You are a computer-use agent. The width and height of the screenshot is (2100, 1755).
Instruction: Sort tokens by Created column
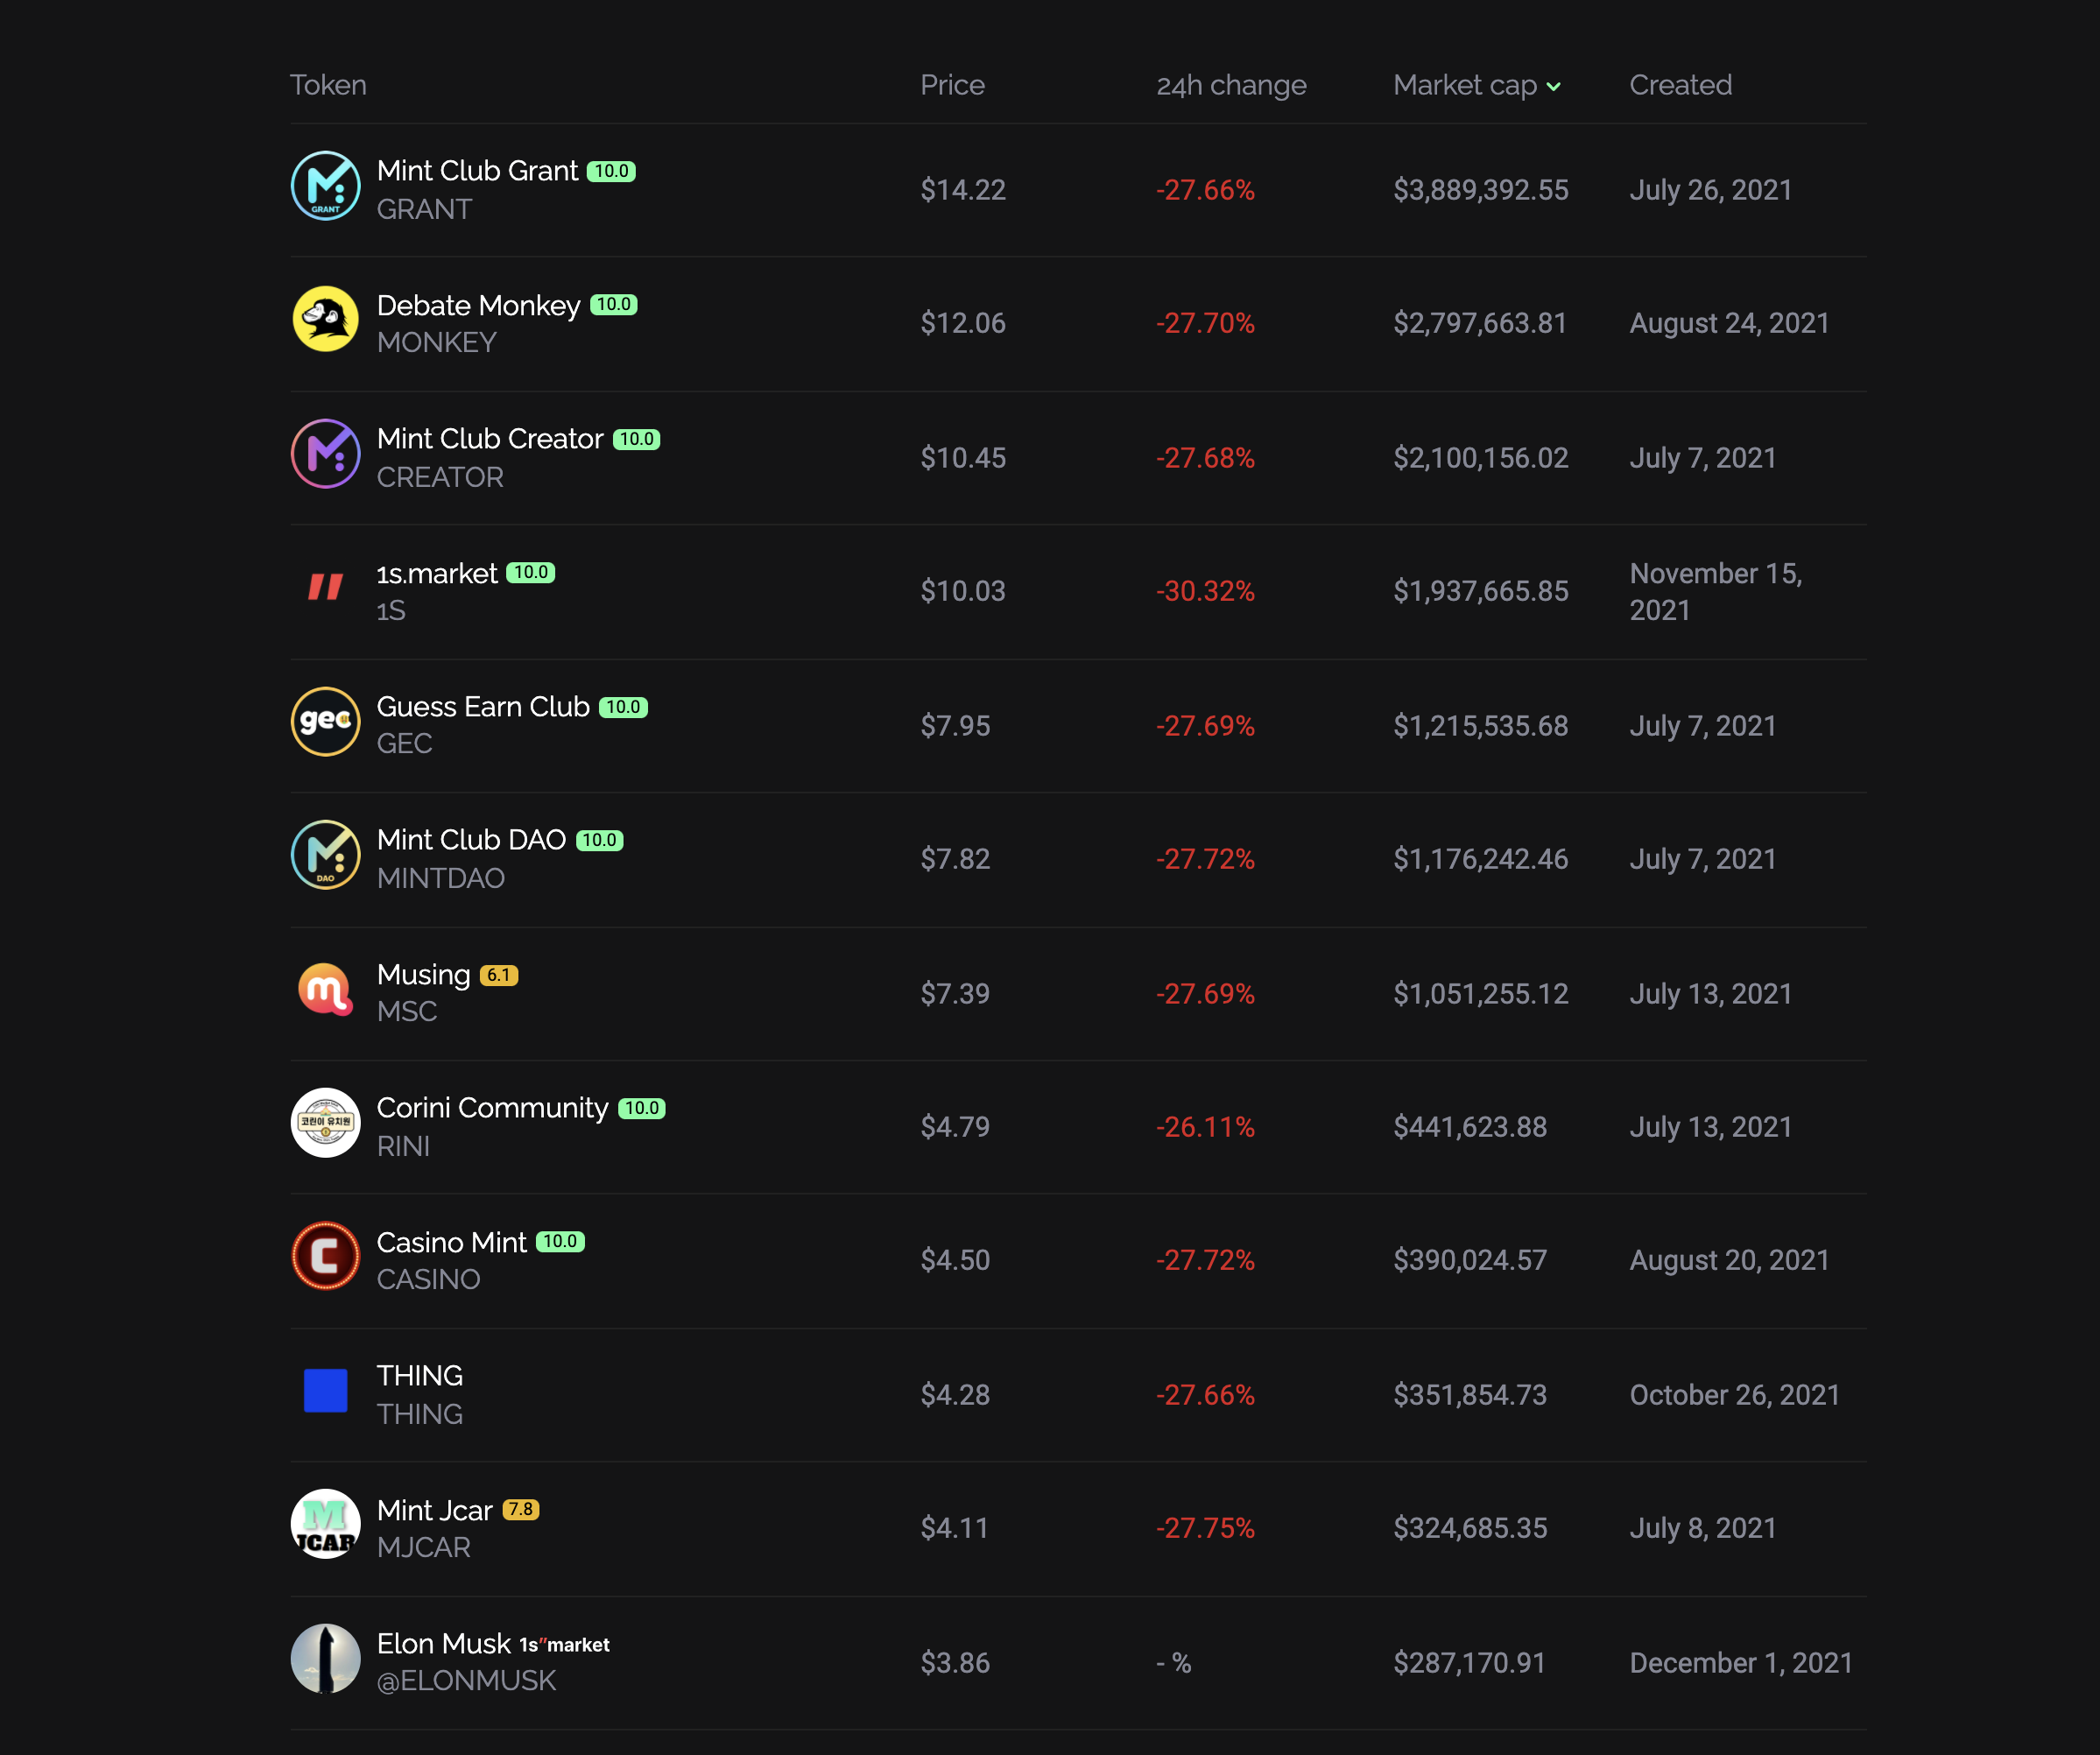point(1680,85)
